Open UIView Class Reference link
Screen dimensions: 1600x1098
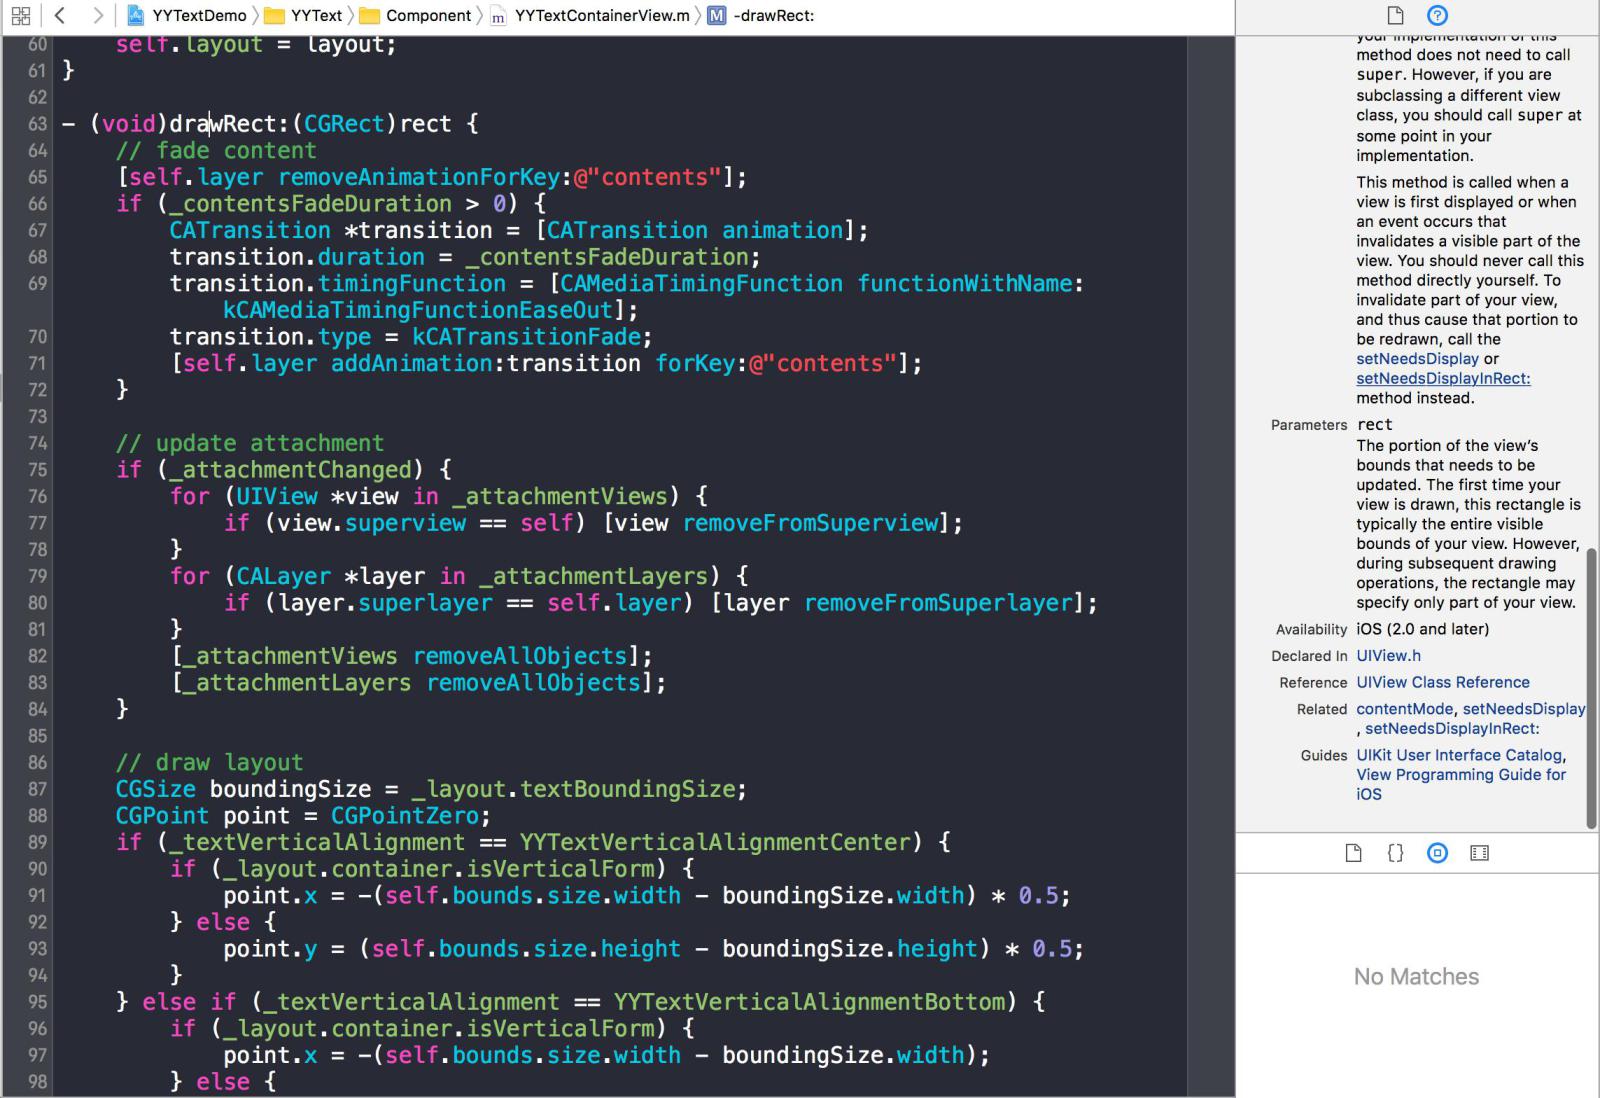(x=1443, y=682)
